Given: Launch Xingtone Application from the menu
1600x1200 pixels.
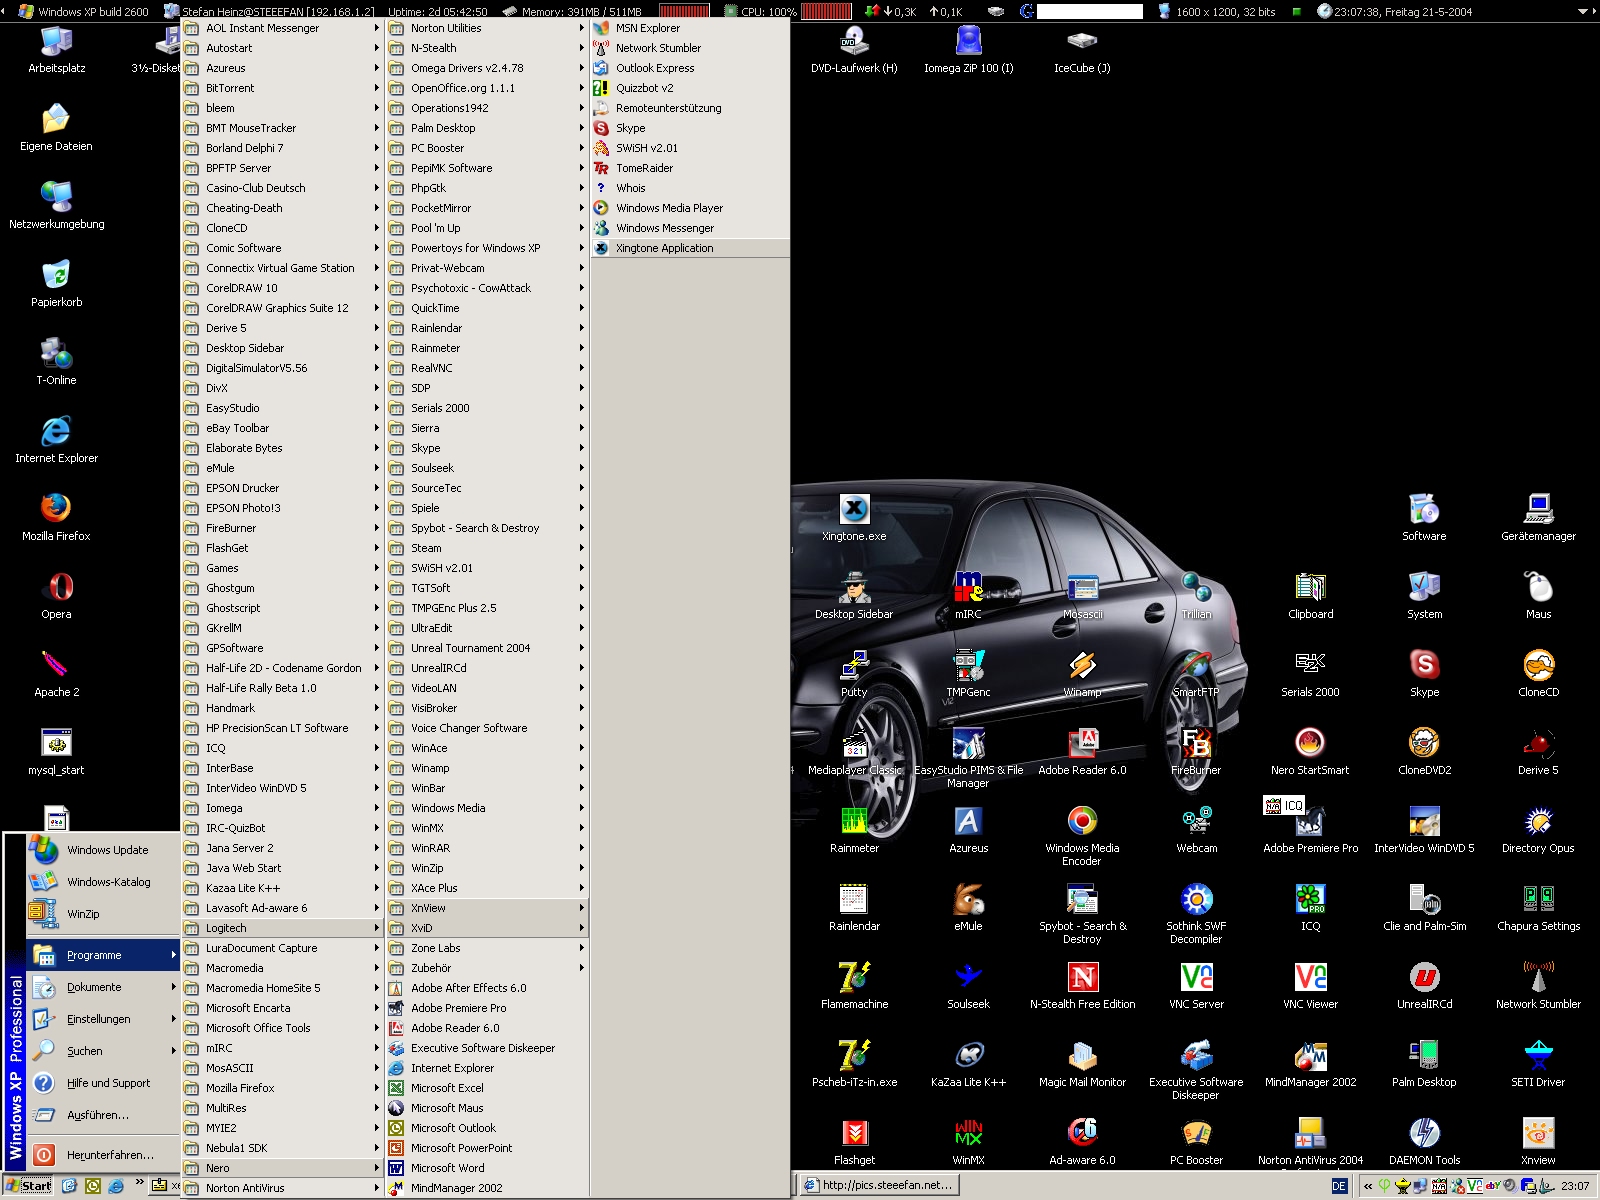Looking at the screenshot, I should pos(690,248).
